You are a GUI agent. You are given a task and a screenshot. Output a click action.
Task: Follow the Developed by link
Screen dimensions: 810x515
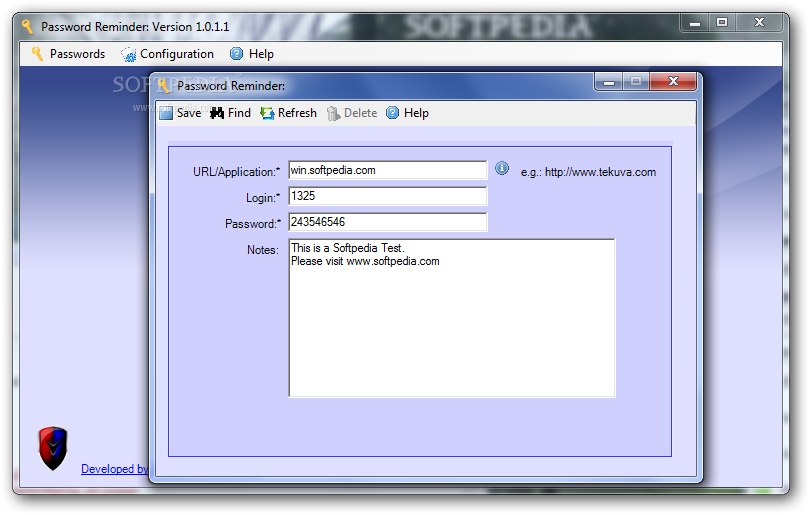tap(115, 469)
